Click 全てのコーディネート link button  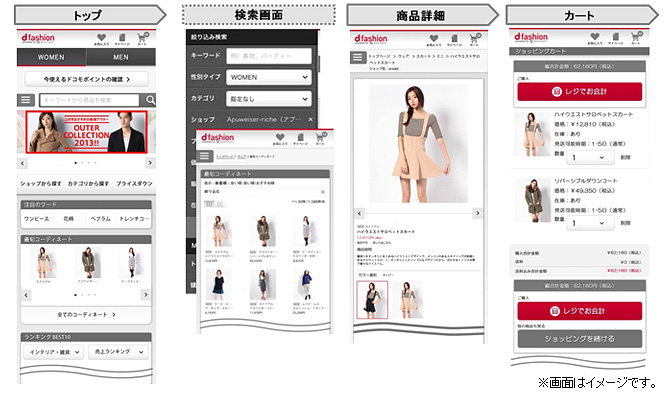click(86, 315)
